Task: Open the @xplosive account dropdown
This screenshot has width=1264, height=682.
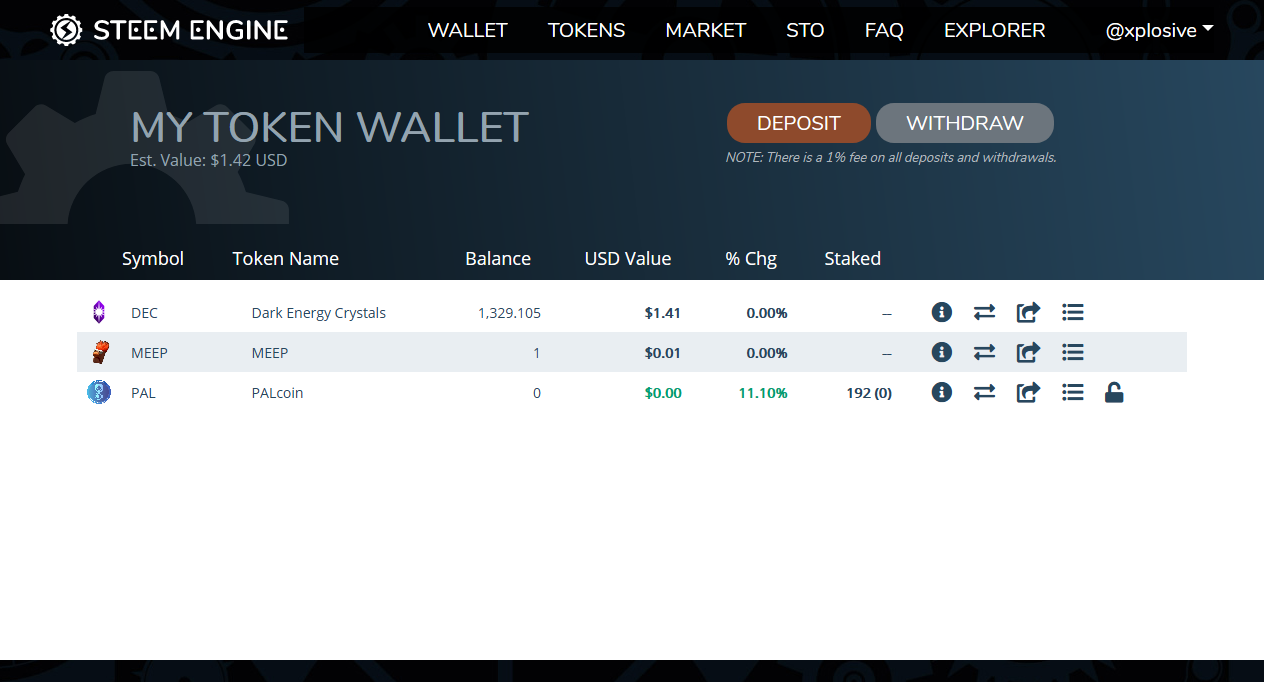Action: click(x=1159, y=30)
